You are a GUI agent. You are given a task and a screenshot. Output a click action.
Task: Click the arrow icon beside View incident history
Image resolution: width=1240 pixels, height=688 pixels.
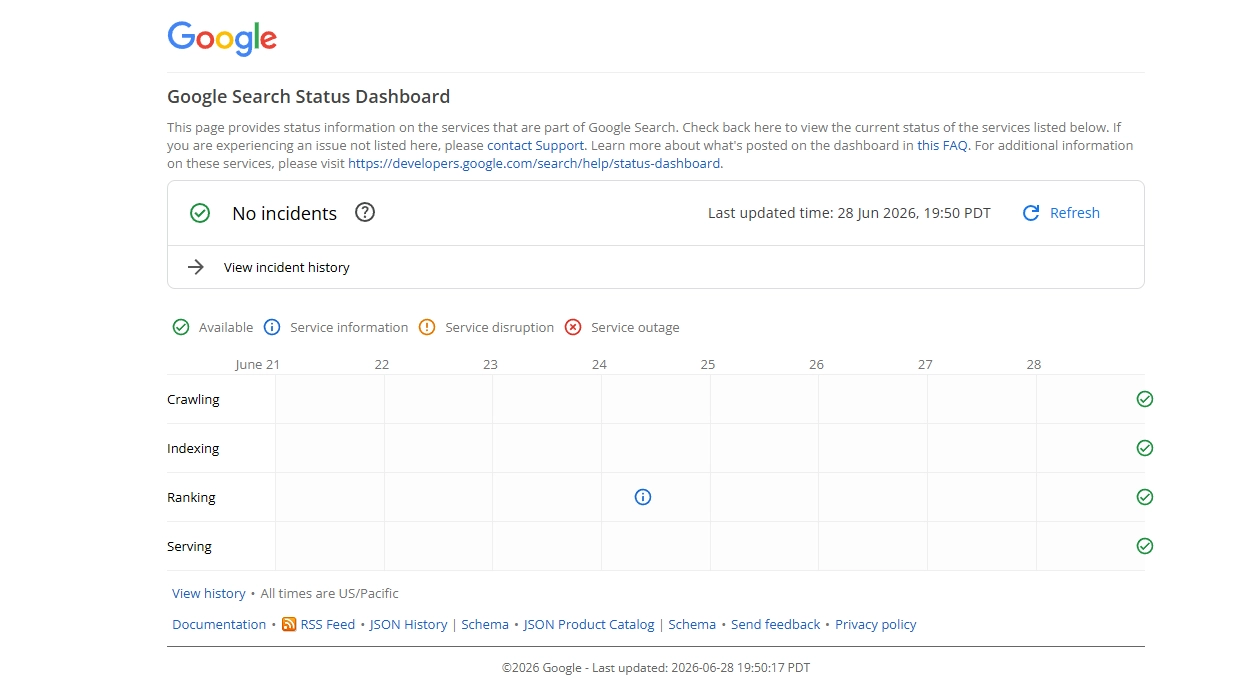[x=196, y=267]
